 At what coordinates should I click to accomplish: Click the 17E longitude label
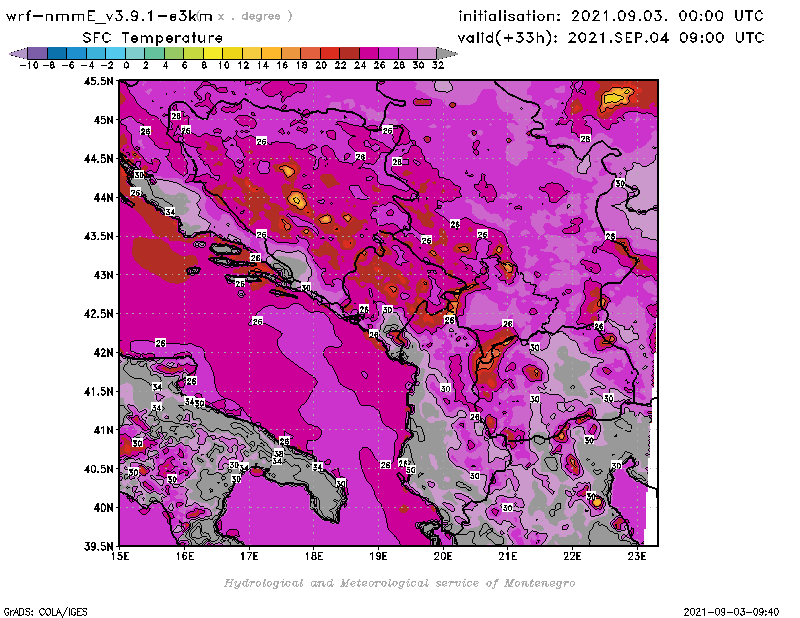click(x=249, y=556)
